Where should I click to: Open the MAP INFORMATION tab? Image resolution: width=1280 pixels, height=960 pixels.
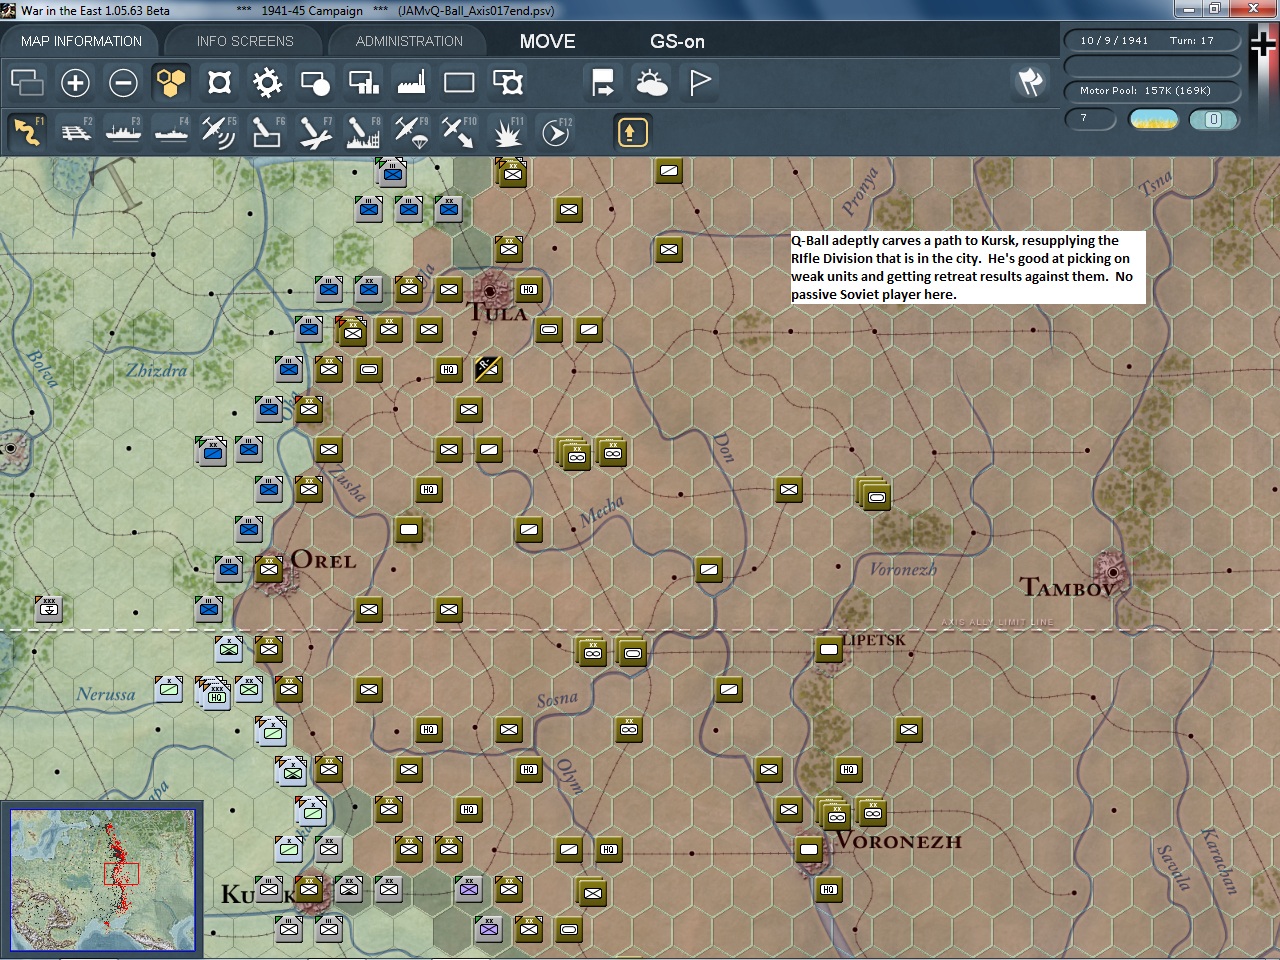[81, 41]
